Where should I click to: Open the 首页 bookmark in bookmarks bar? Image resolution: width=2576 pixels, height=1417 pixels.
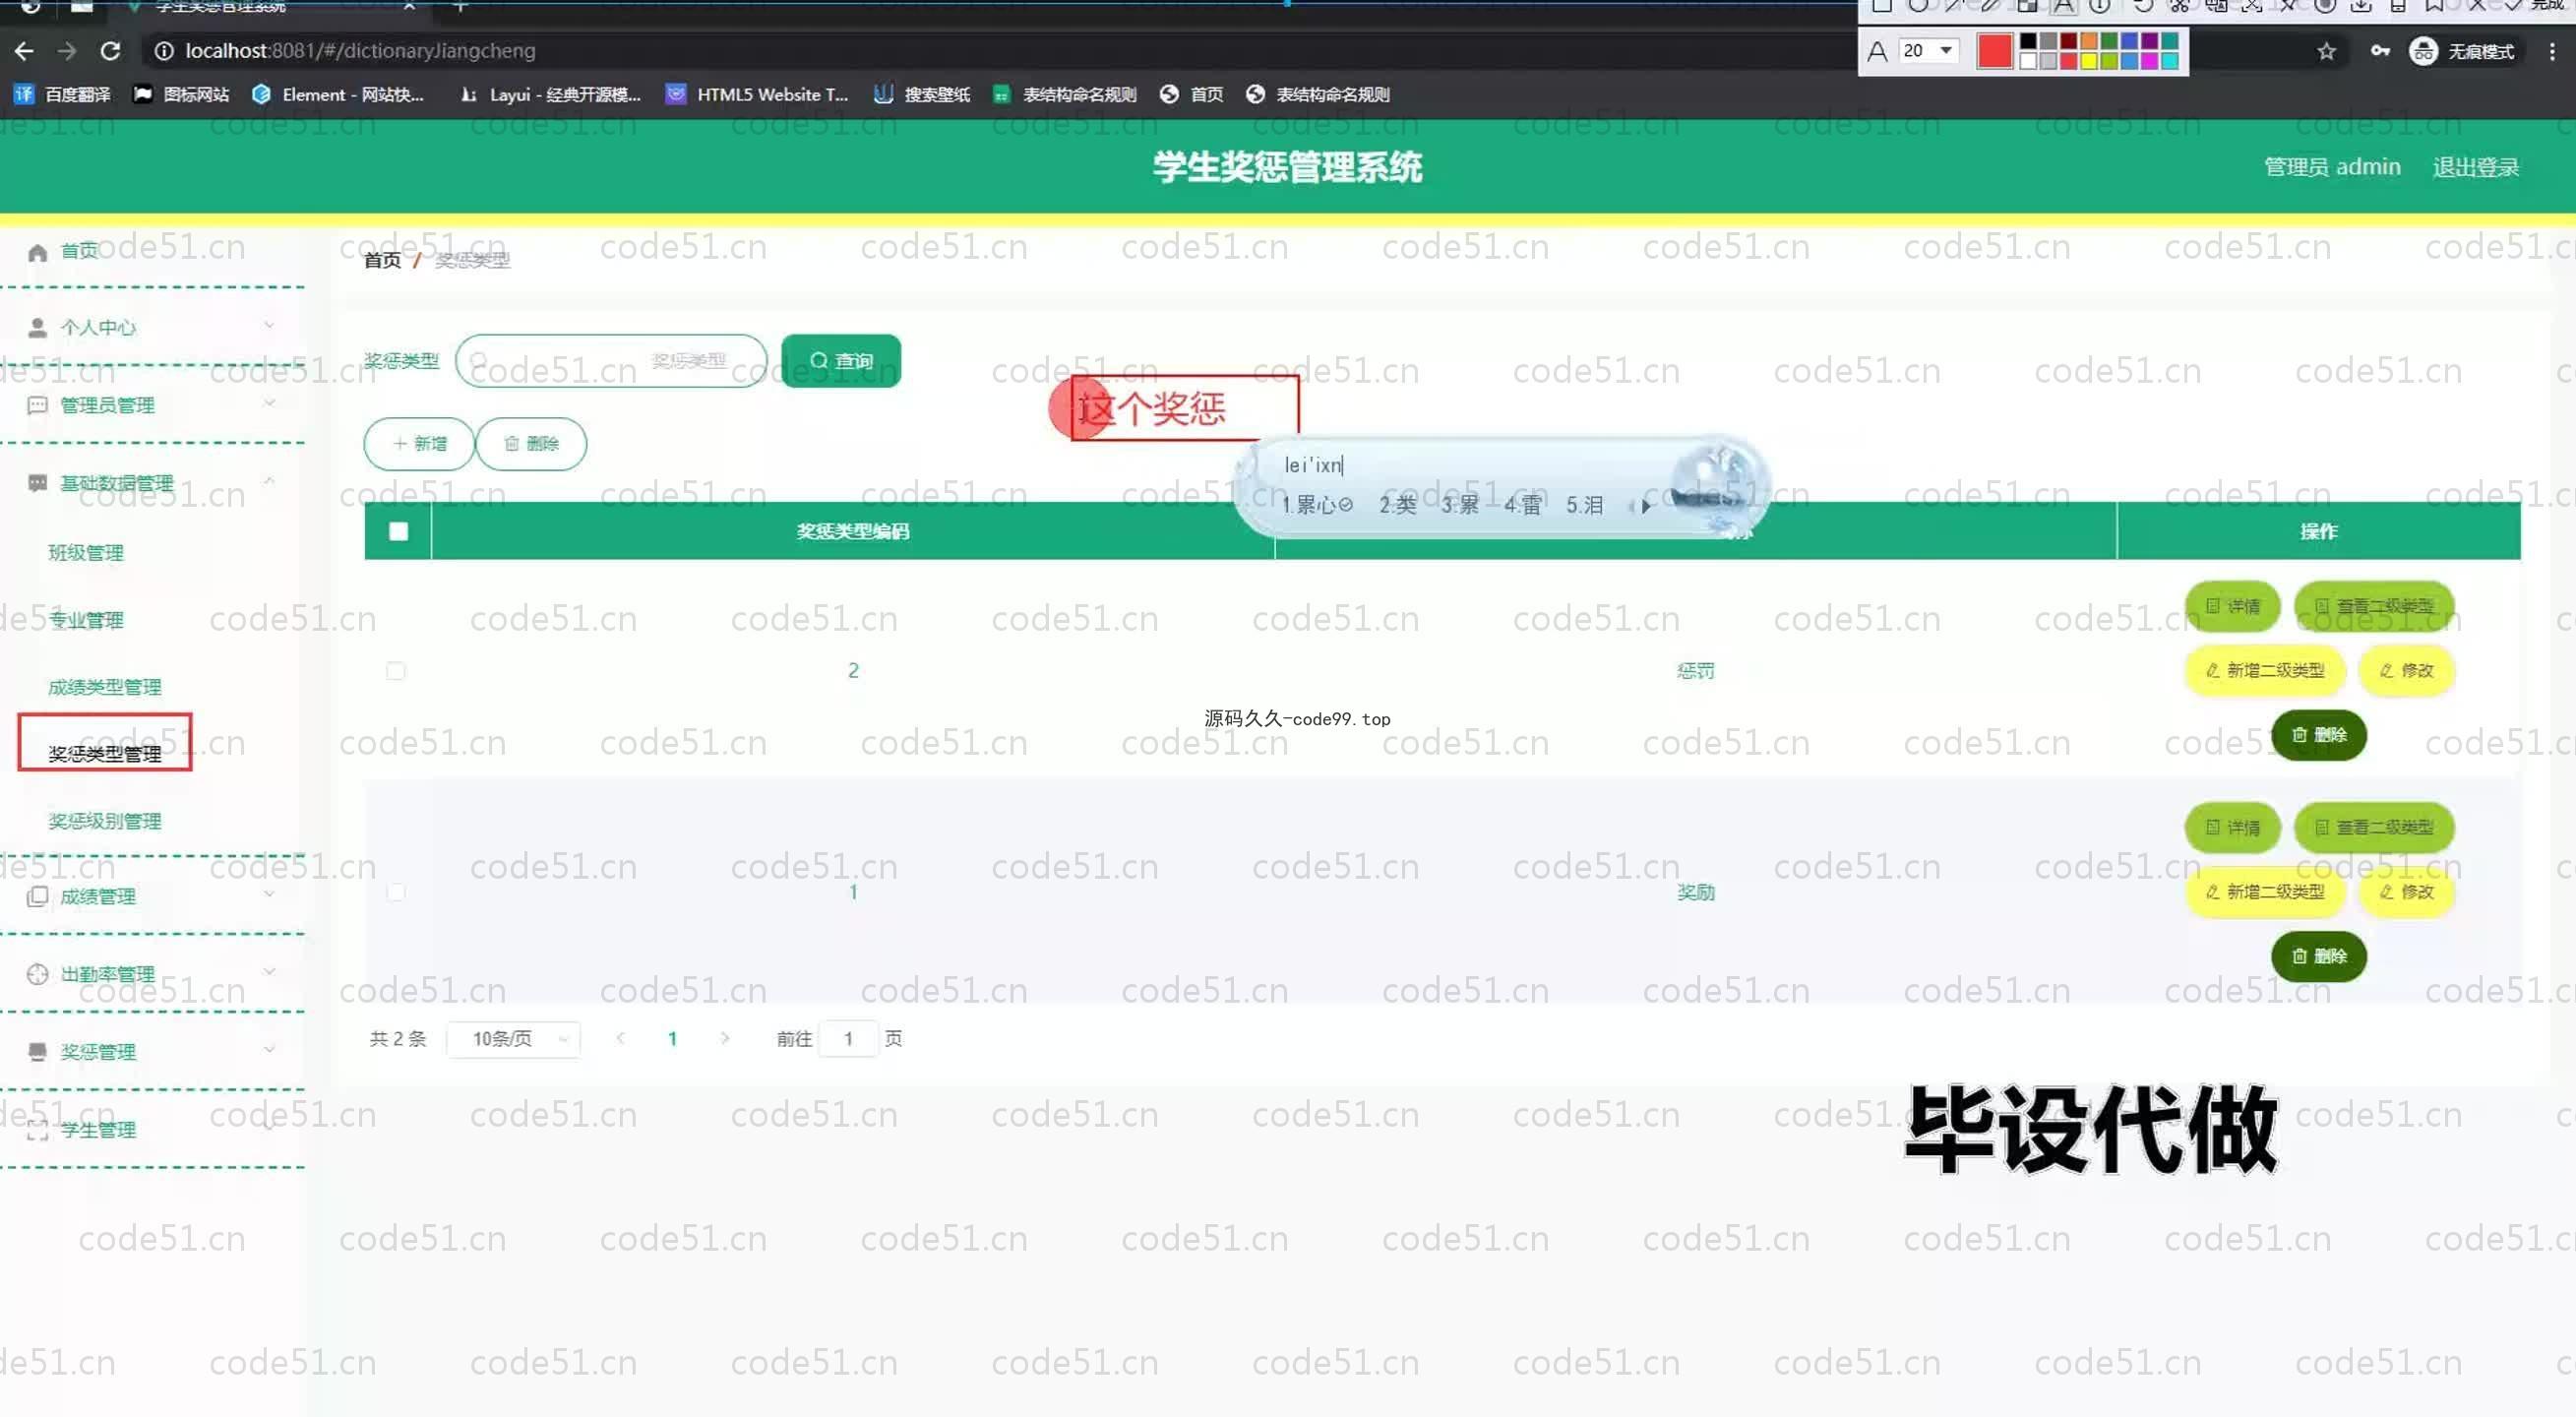pyautogui.click(x=1191, y=94)
